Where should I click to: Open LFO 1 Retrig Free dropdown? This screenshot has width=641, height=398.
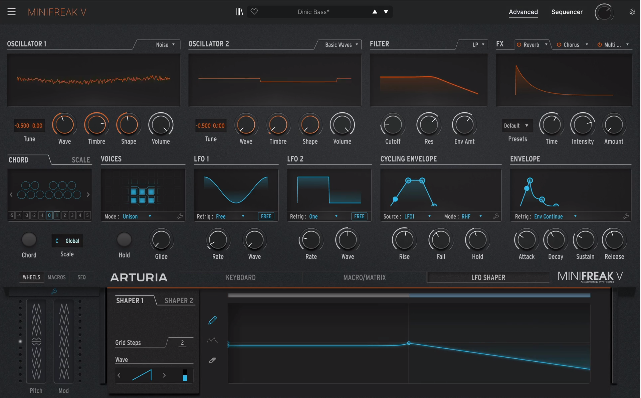[230, 217]
